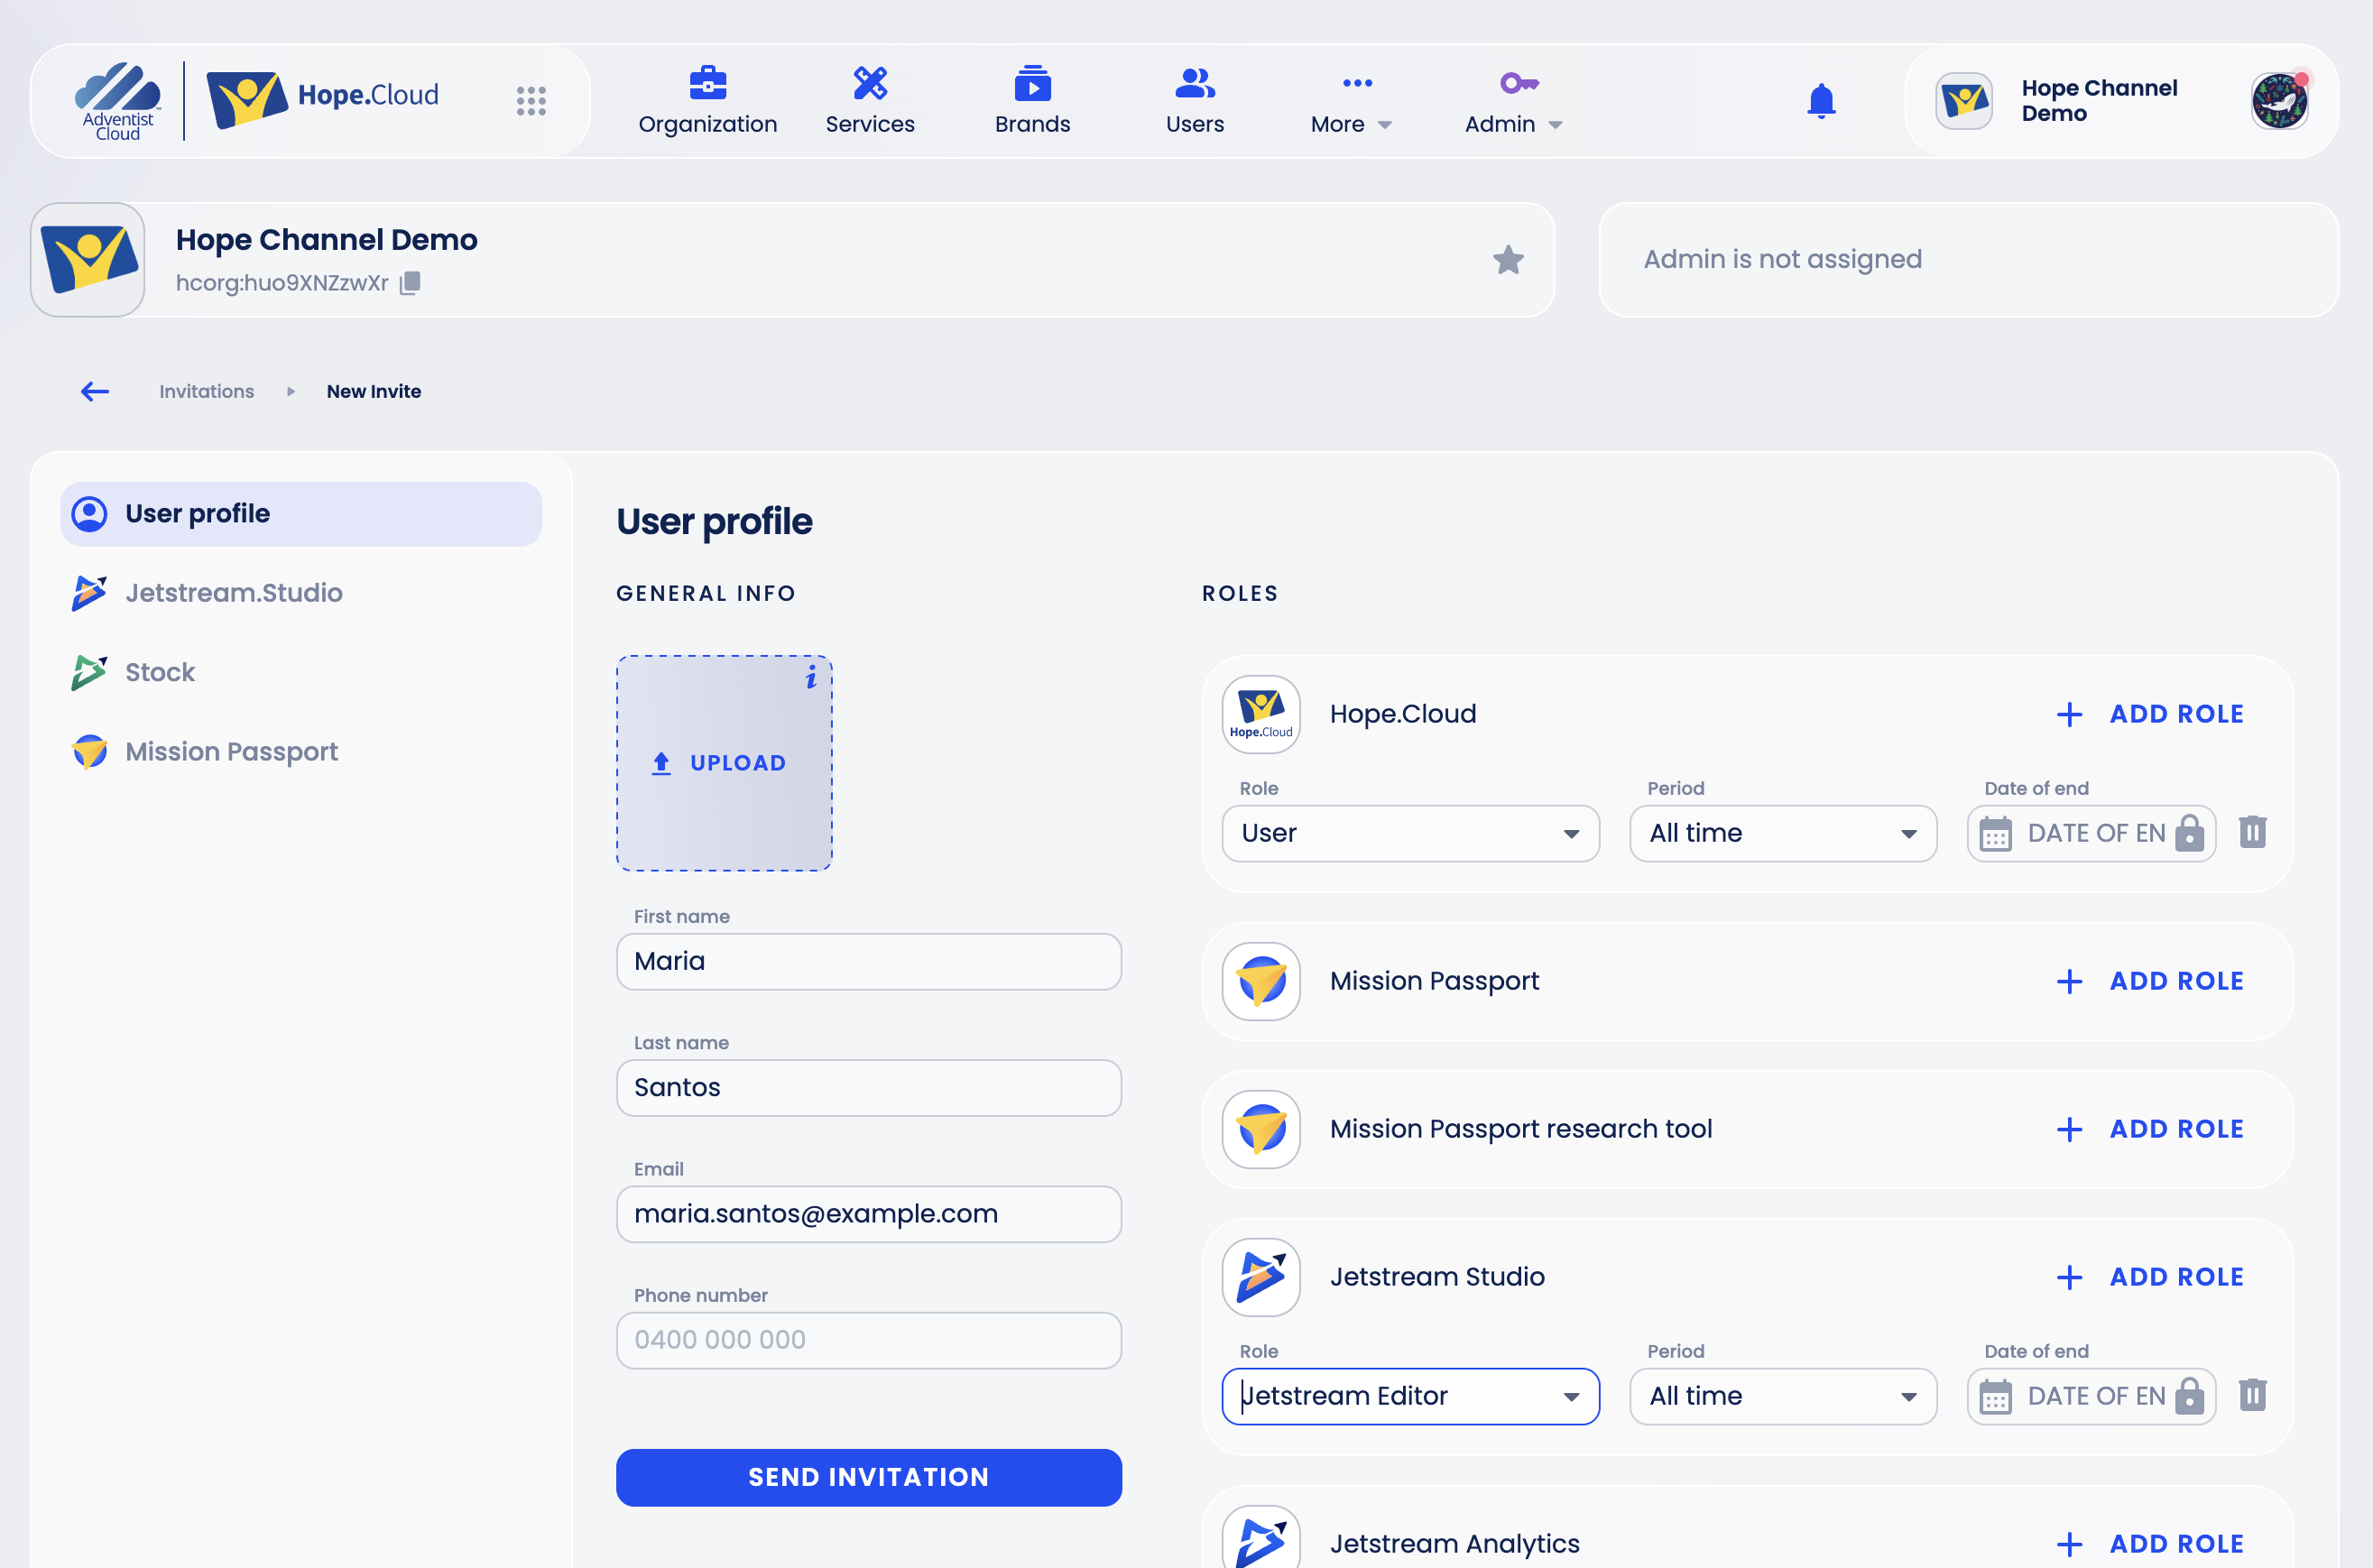
Task: Open Jetstream Editor role dropdown
Action: coord(1410,1396)
